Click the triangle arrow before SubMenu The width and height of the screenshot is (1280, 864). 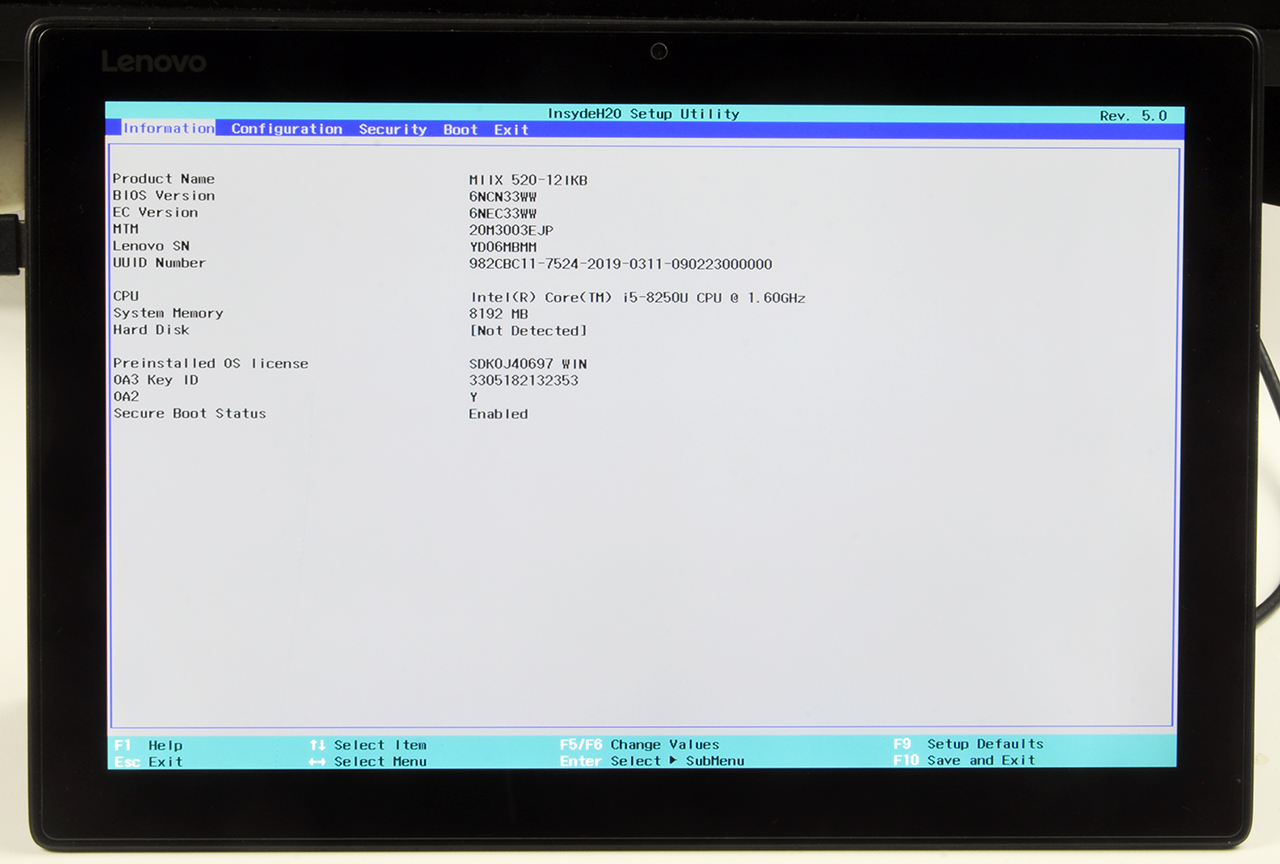tap(673, 761)
